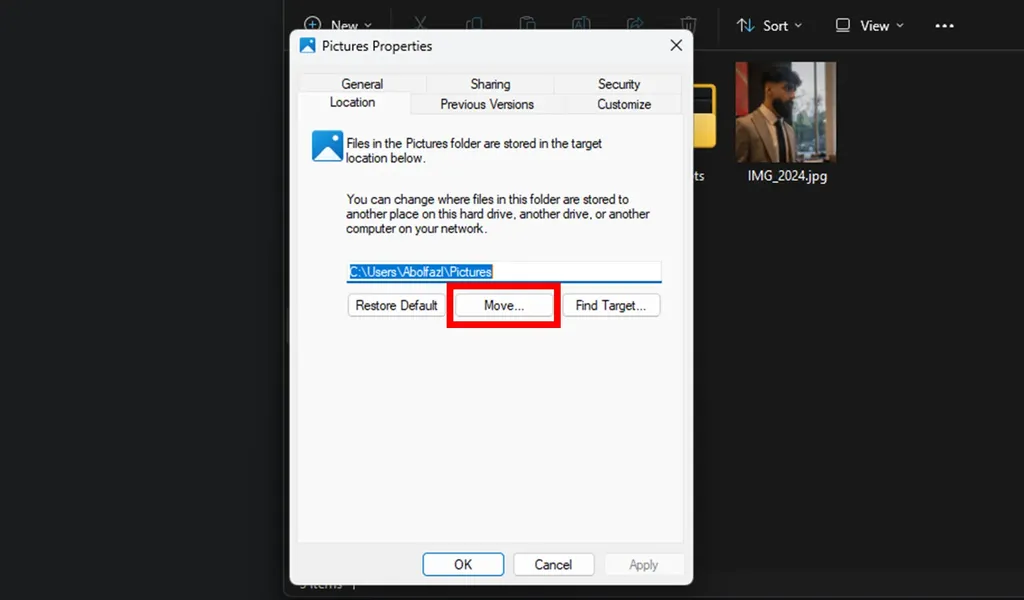This screenshot has width=1024, height=600.
Task: Click the Delete trash icon
Action: point(688,25)
